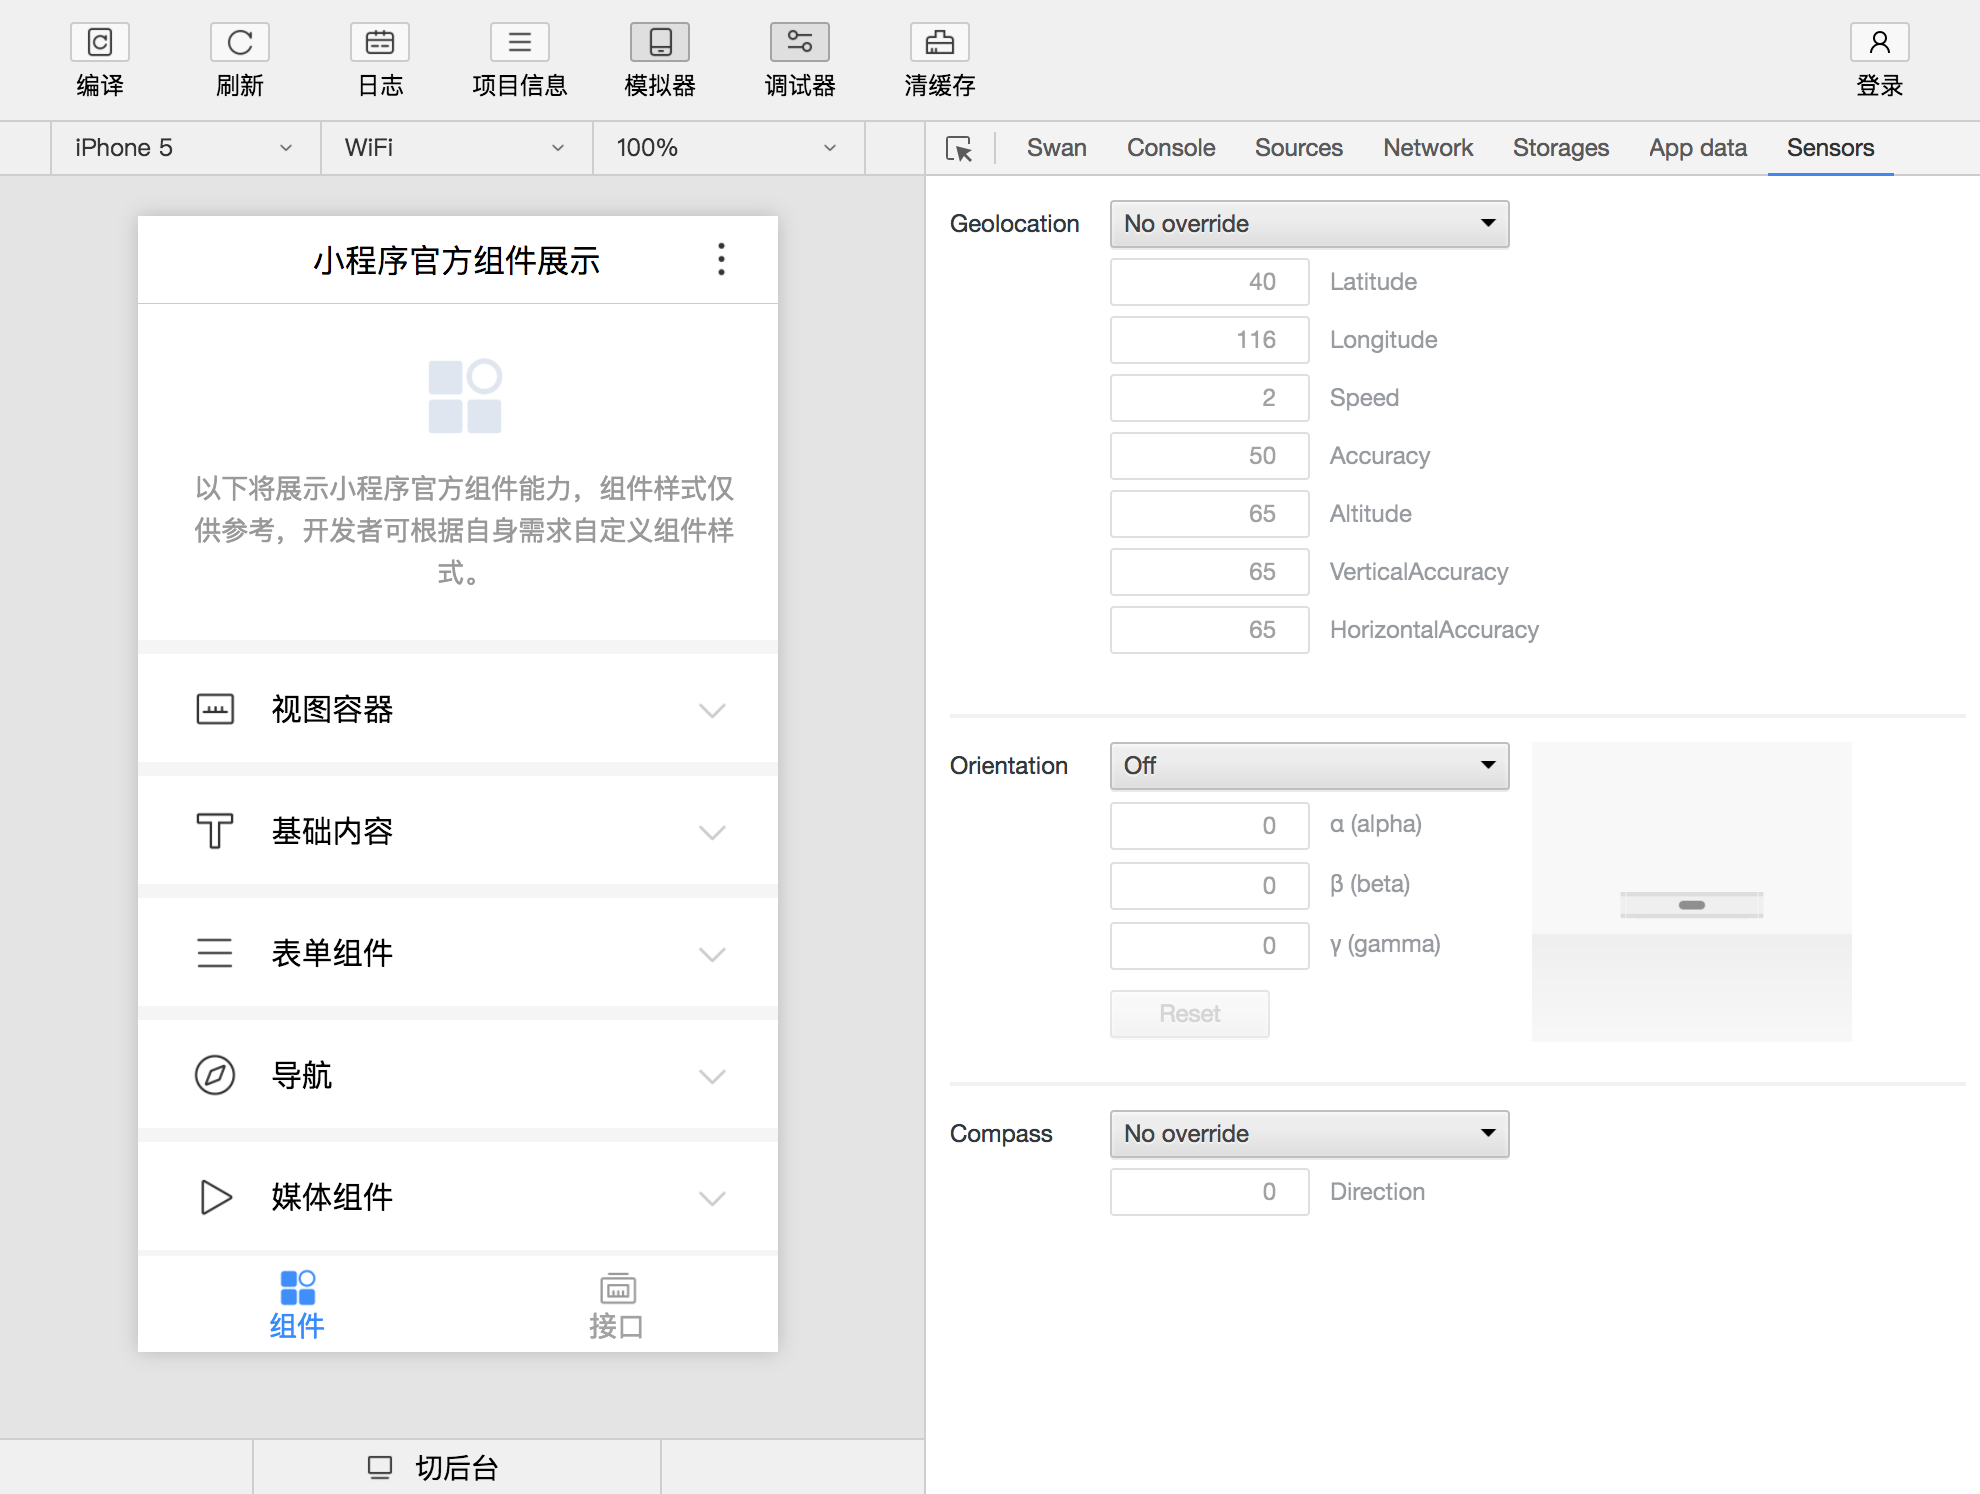Expand the 基础内容 section chevron
Image resolution: width=1980 pixels, height=1494 pixels.
(712, 832)
